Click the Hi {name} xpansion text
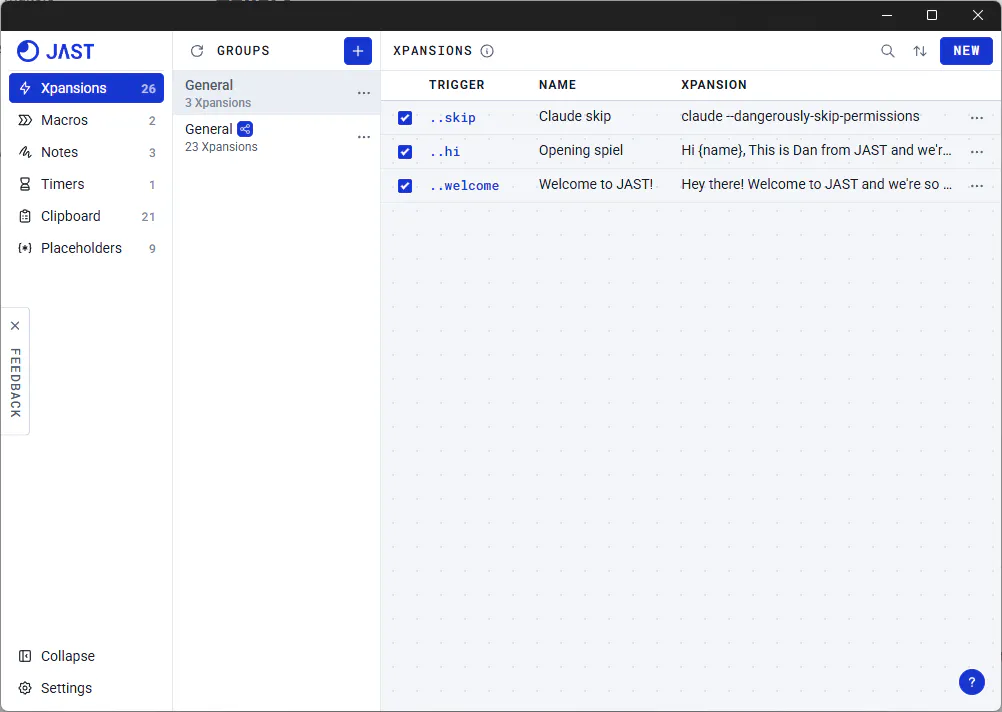The height and width of the screenshot is (712, 1002). [816, 150]
